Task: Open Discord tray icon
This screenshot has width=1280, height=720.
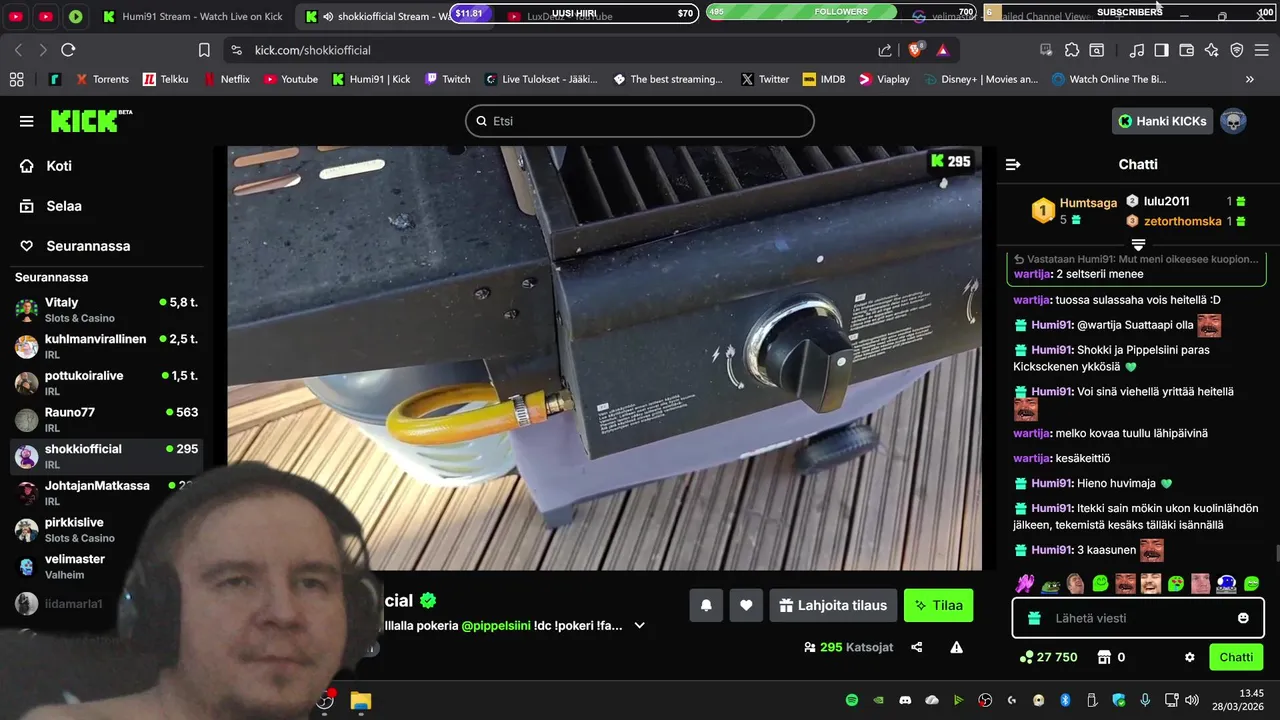Action: (905, 700)
